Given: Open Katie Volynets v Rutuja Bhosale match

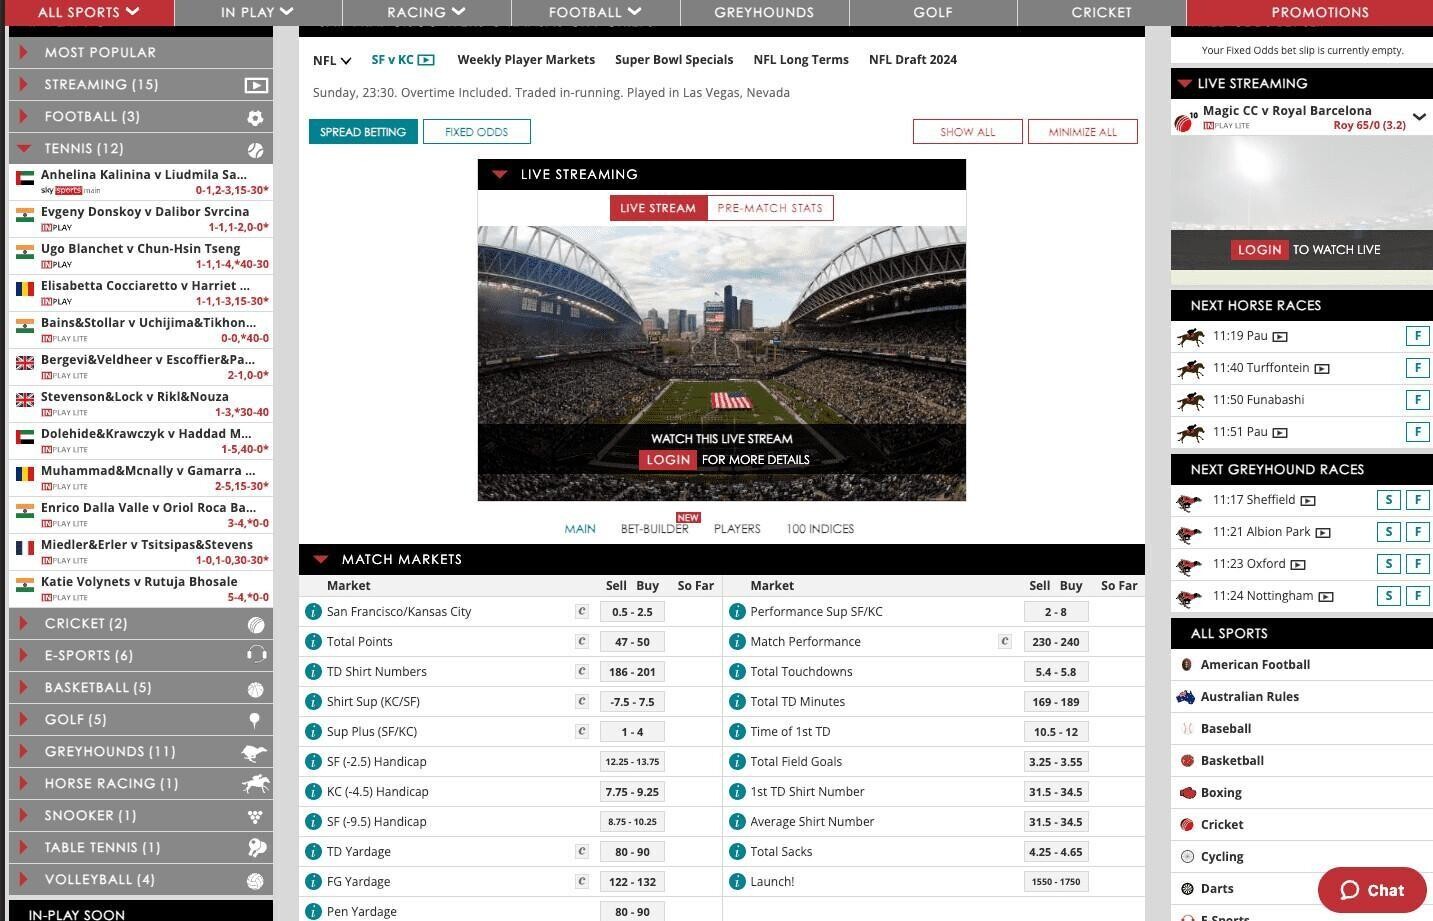Looking at the screenshot, I should pos(141,588).
